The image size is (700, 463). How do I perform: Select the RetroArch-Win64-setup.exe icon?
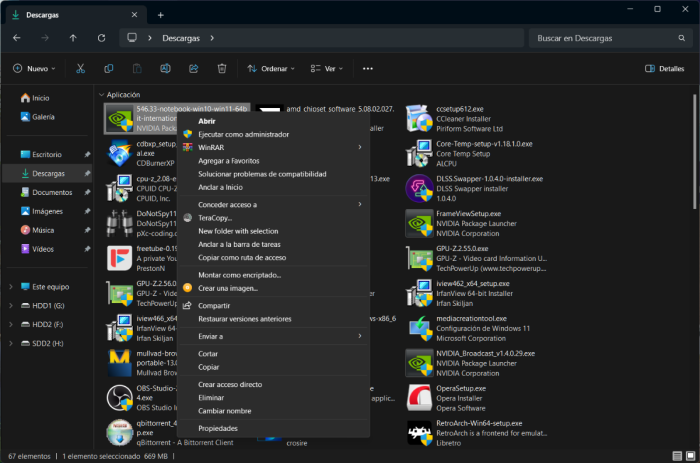pos(419,433)
